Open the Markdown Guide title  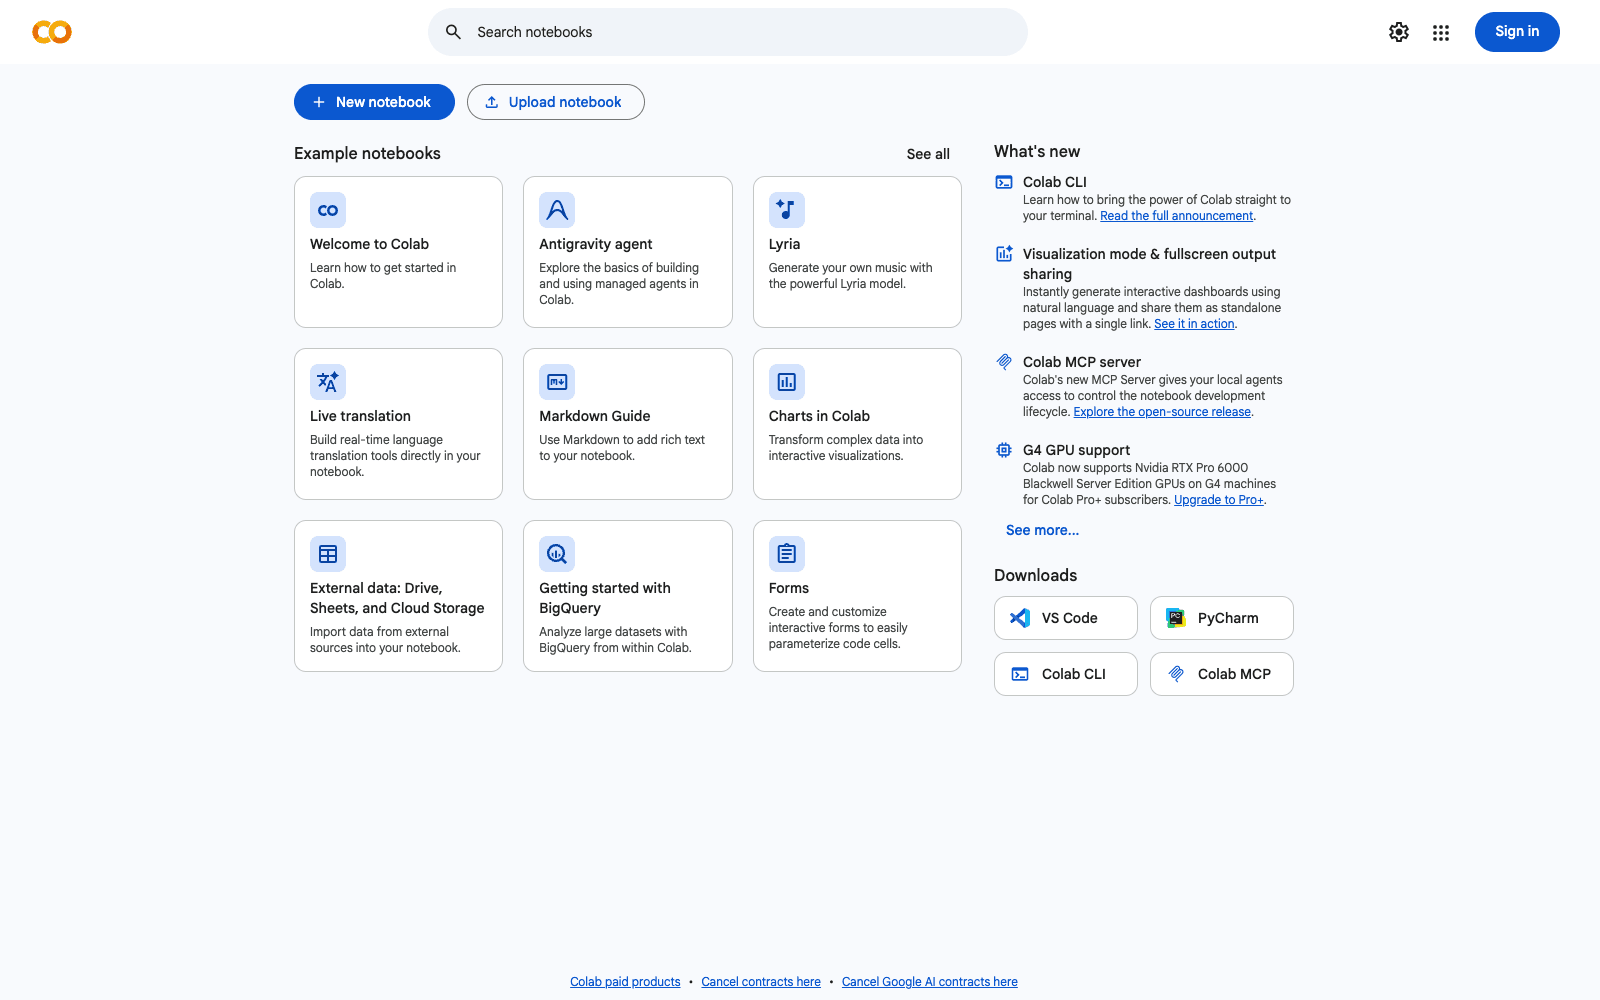pyautogui.click(x=595, y=416)
